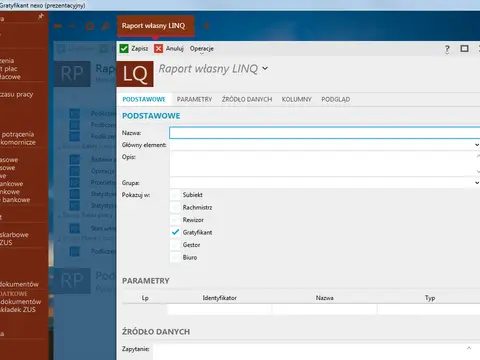Open the sidebar item 'kładek ZUS'
The height and width of the screenshot is (360, 480).
(18, 309)
